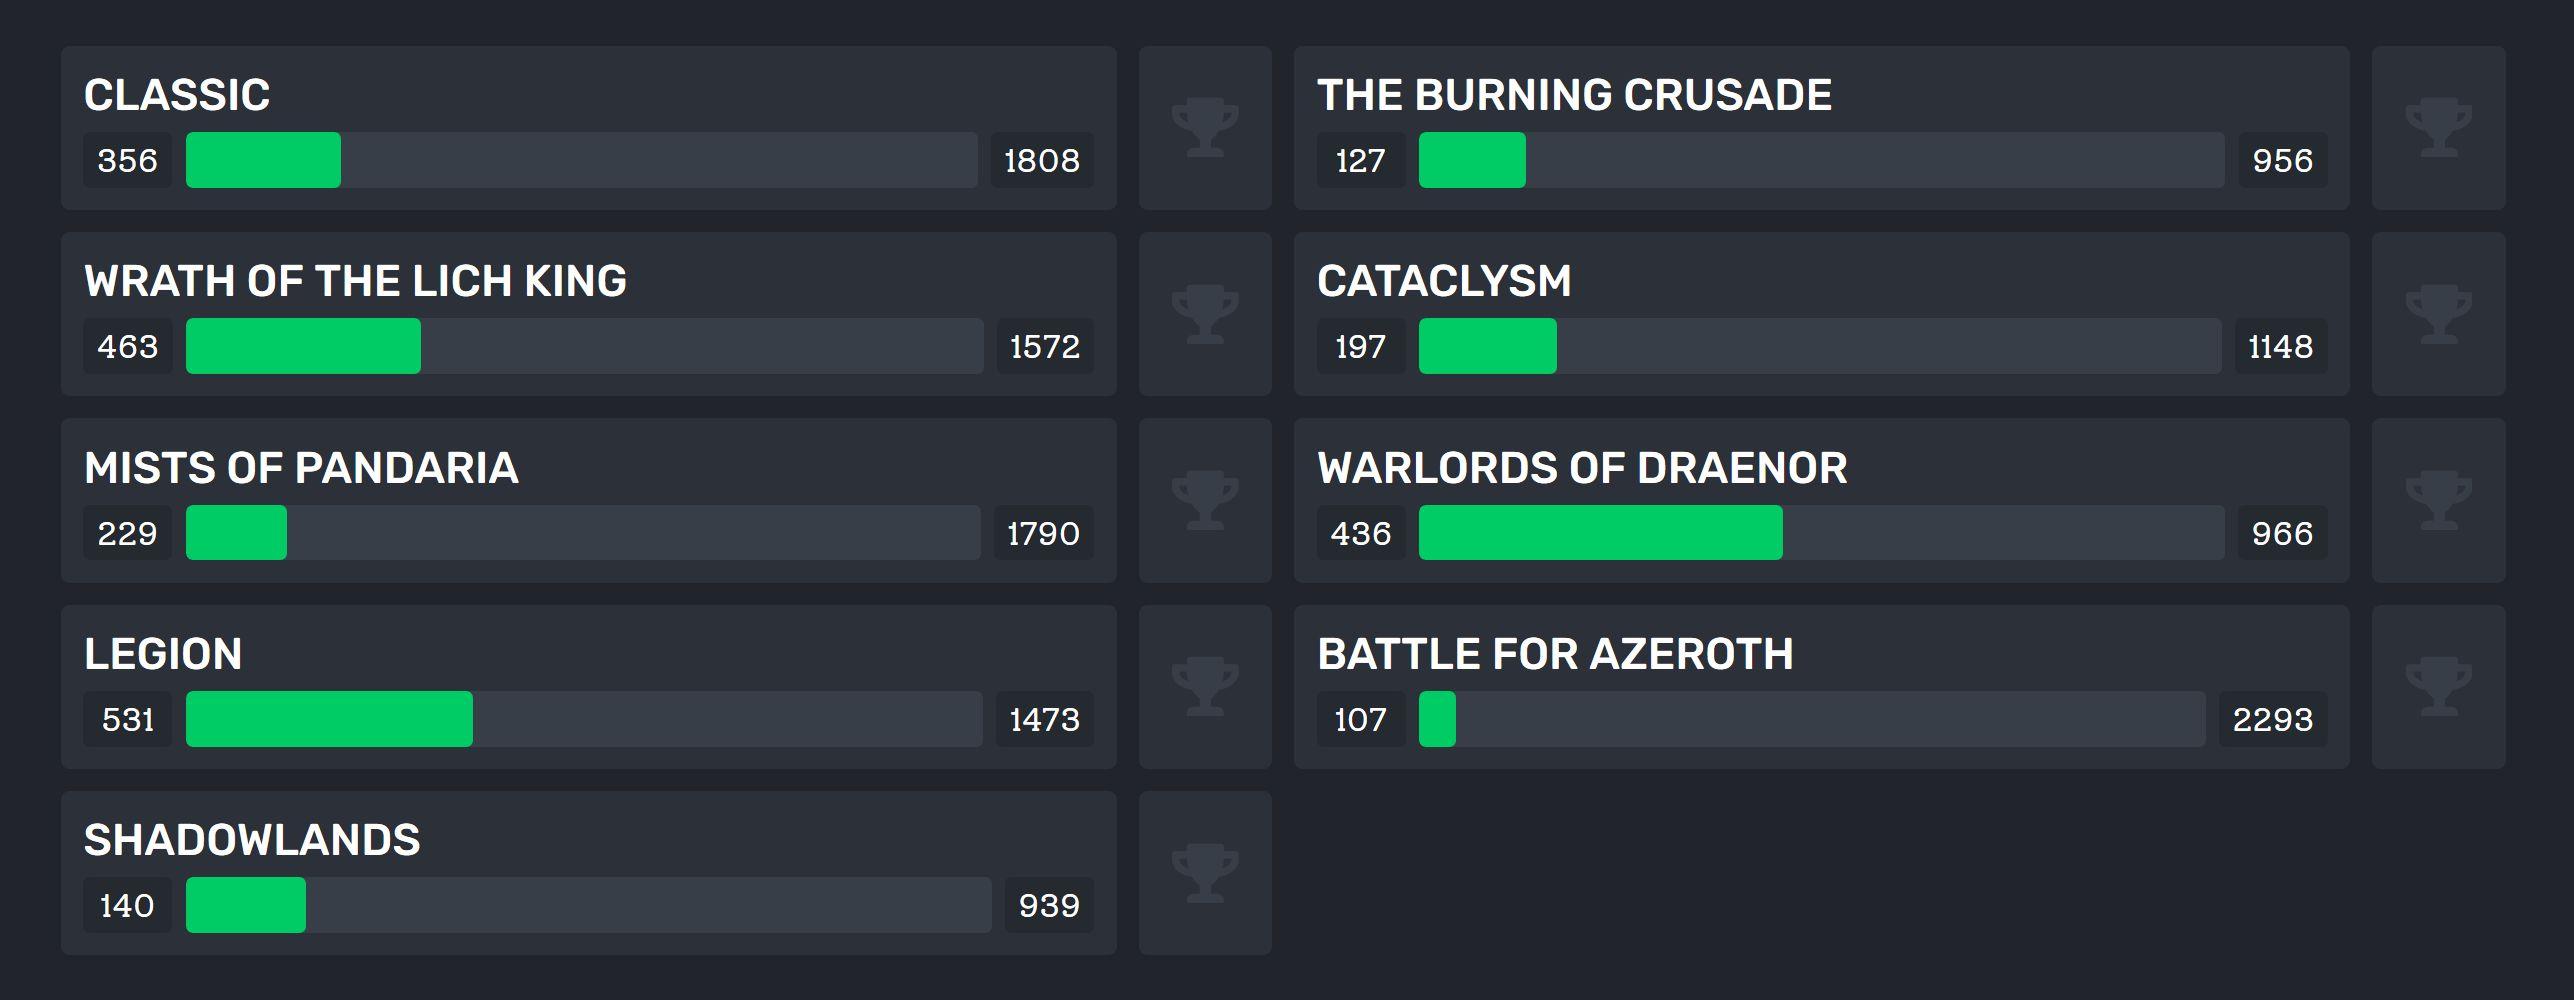Select the Legion progress bar
The image size is (2574, 1000).
coord(584,719)
